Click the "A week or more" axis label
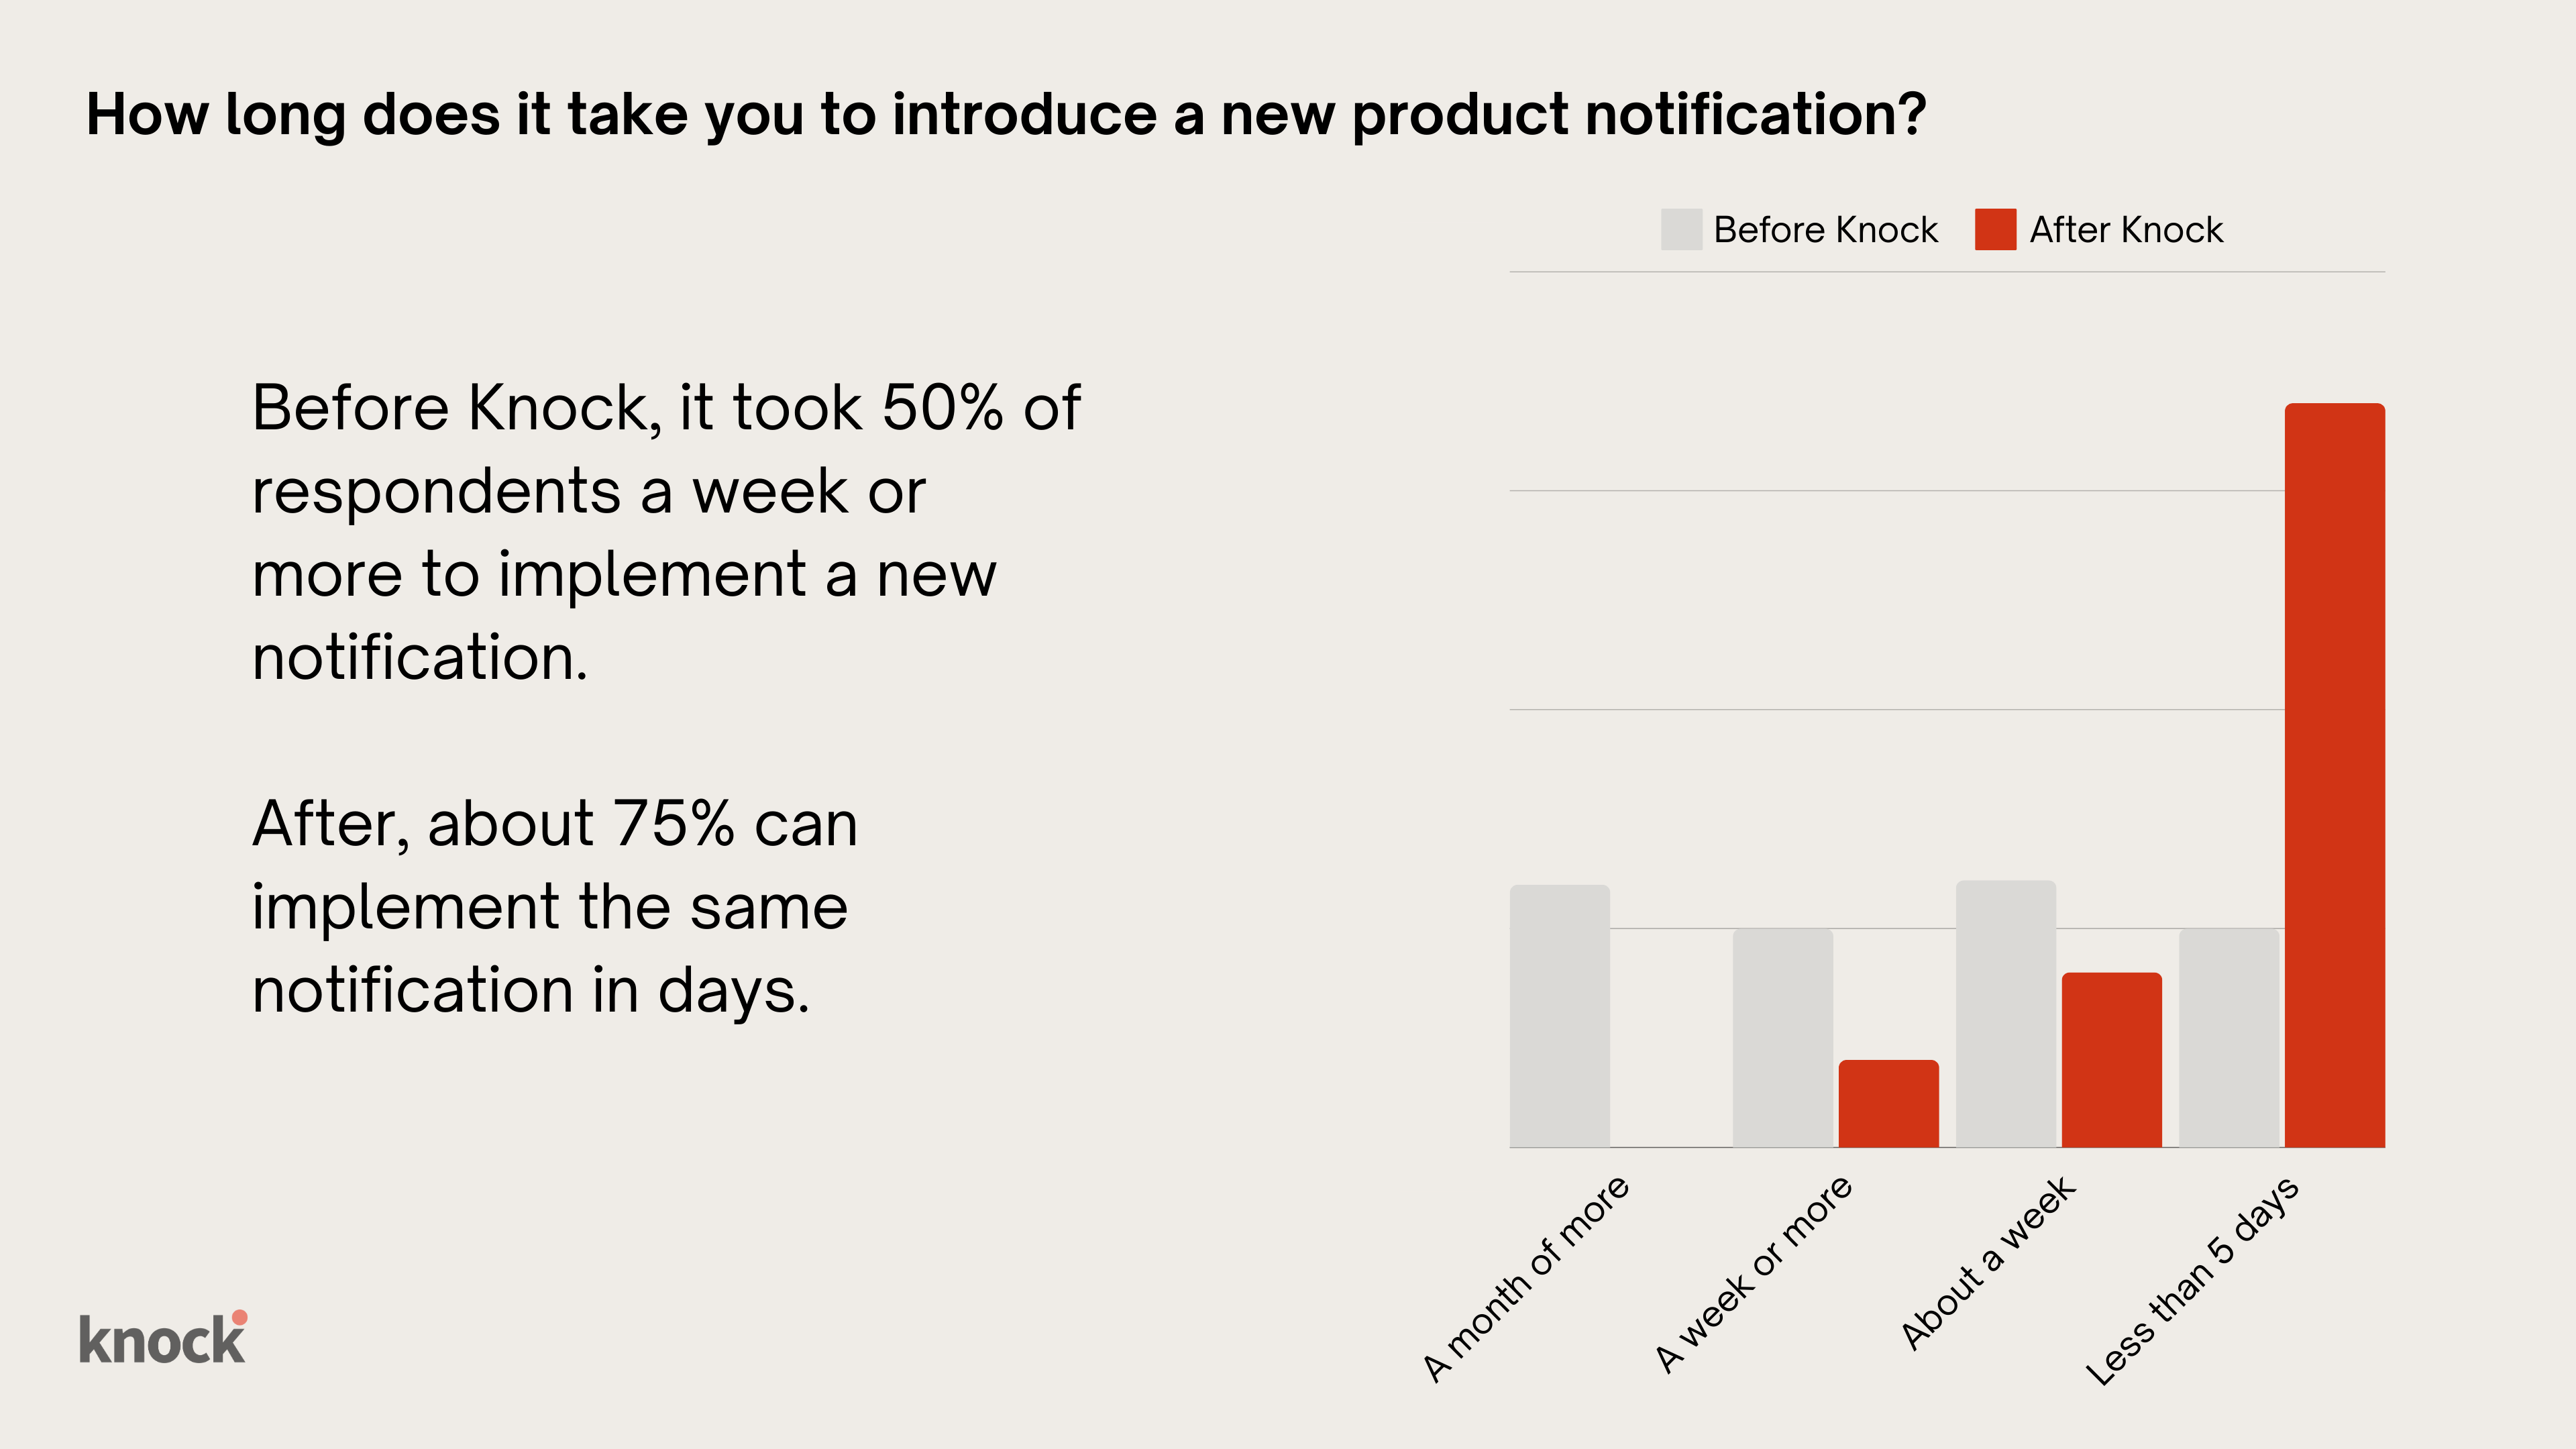The width and height of the screenshot is (2576, 1449). pos(1753,1274)
